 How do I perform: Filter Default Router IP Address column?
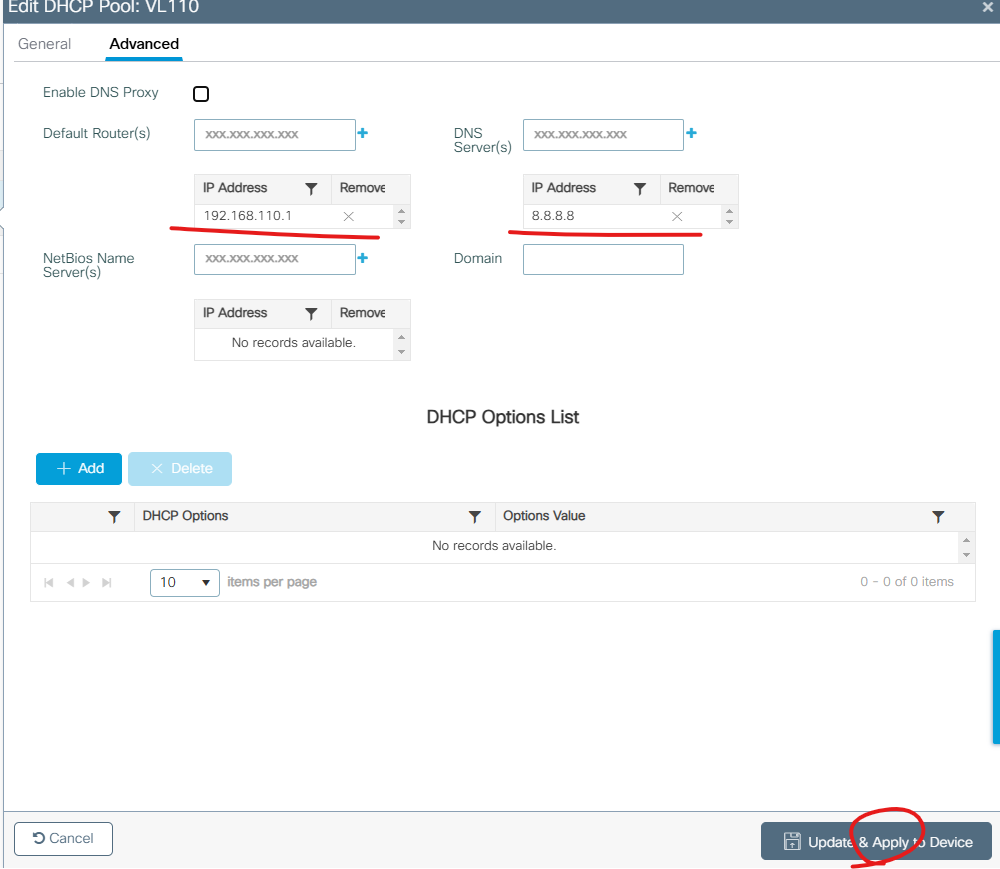(311, 189)
